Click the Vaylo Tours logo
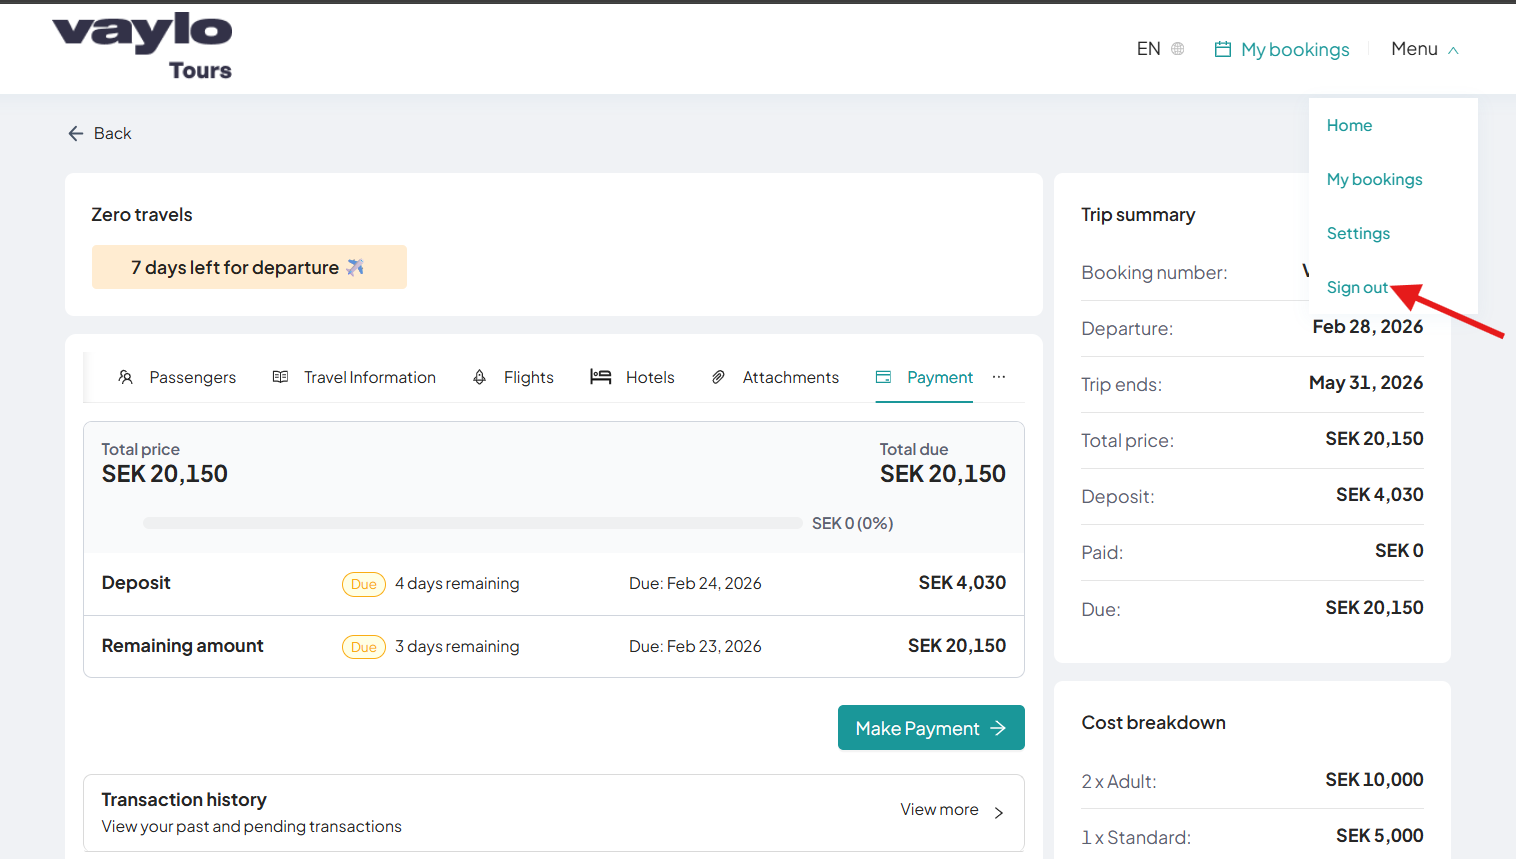 click(x=142, y=46)
